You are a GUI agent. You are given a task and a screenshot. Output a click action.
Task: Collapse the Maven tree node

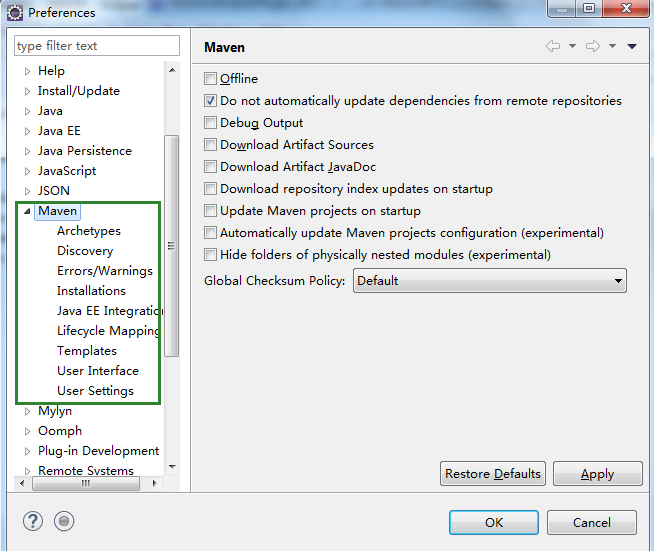tap(27, 211)
